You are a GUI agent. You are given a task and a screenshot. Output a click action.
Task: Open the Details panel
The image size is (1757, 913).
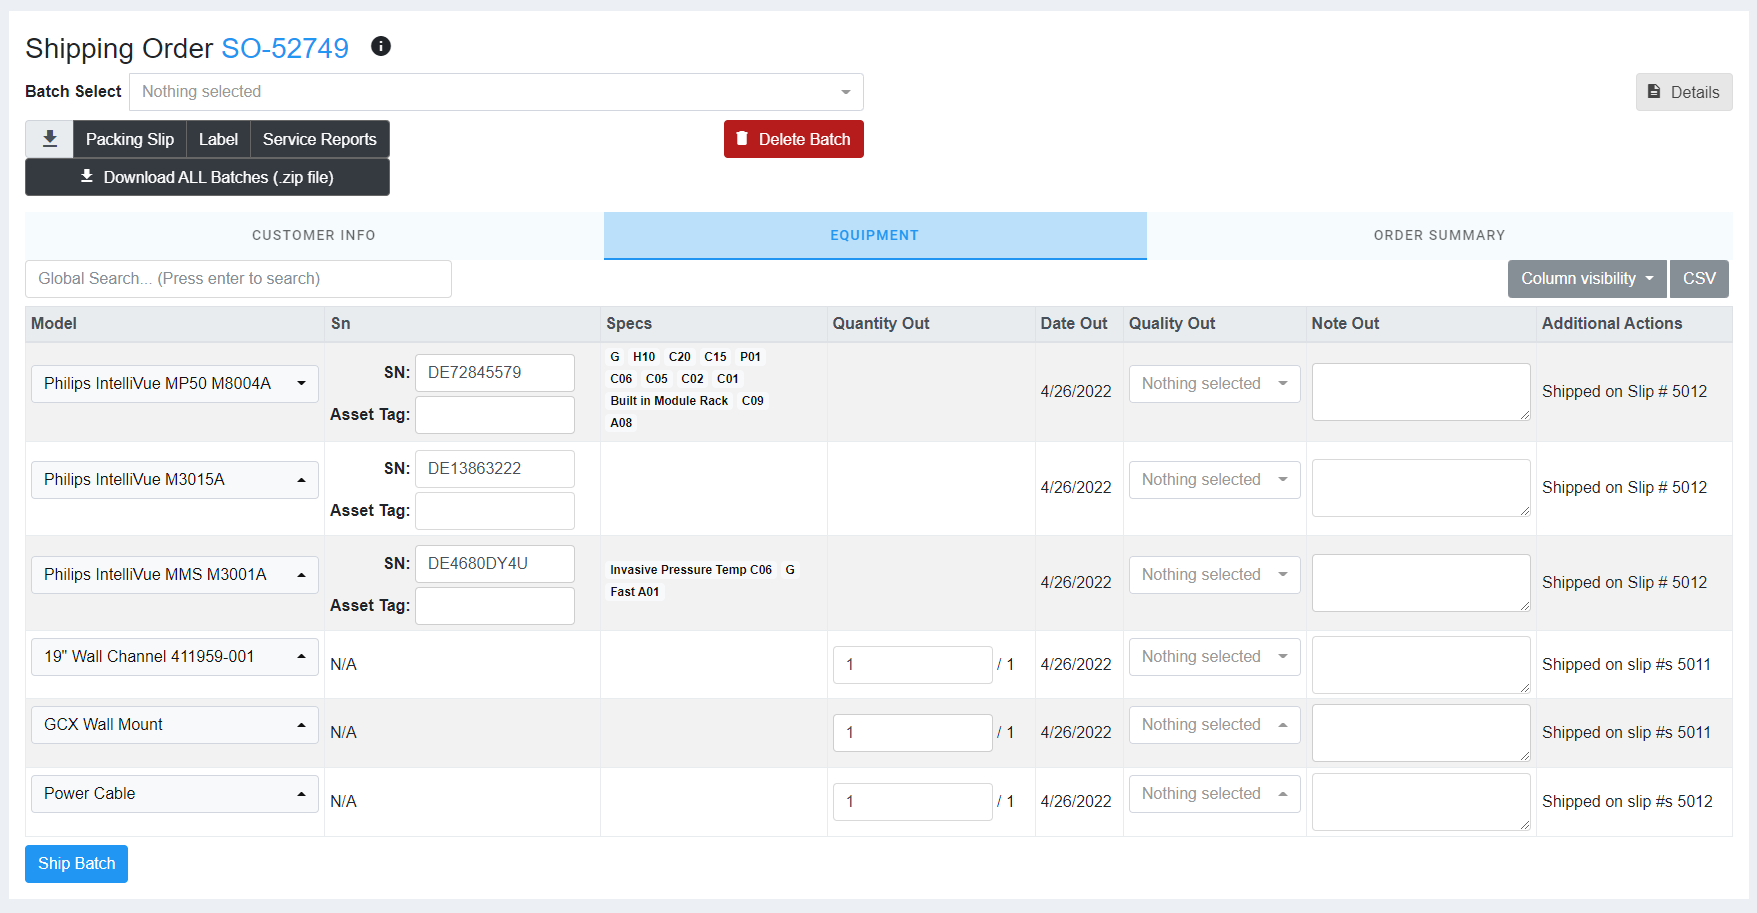[x=1684, y=92]
